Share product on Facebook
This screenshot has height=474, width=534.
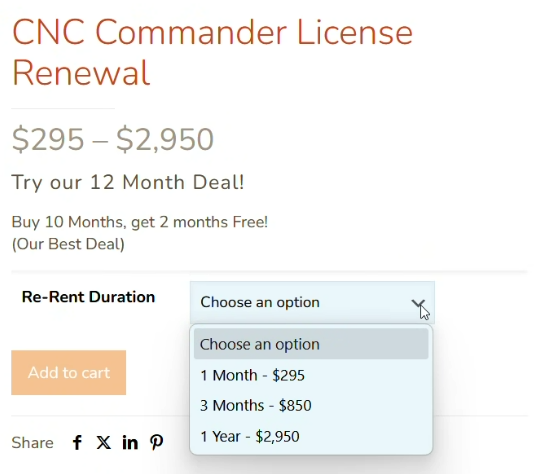pyautogui.click(x=77, y=443)
